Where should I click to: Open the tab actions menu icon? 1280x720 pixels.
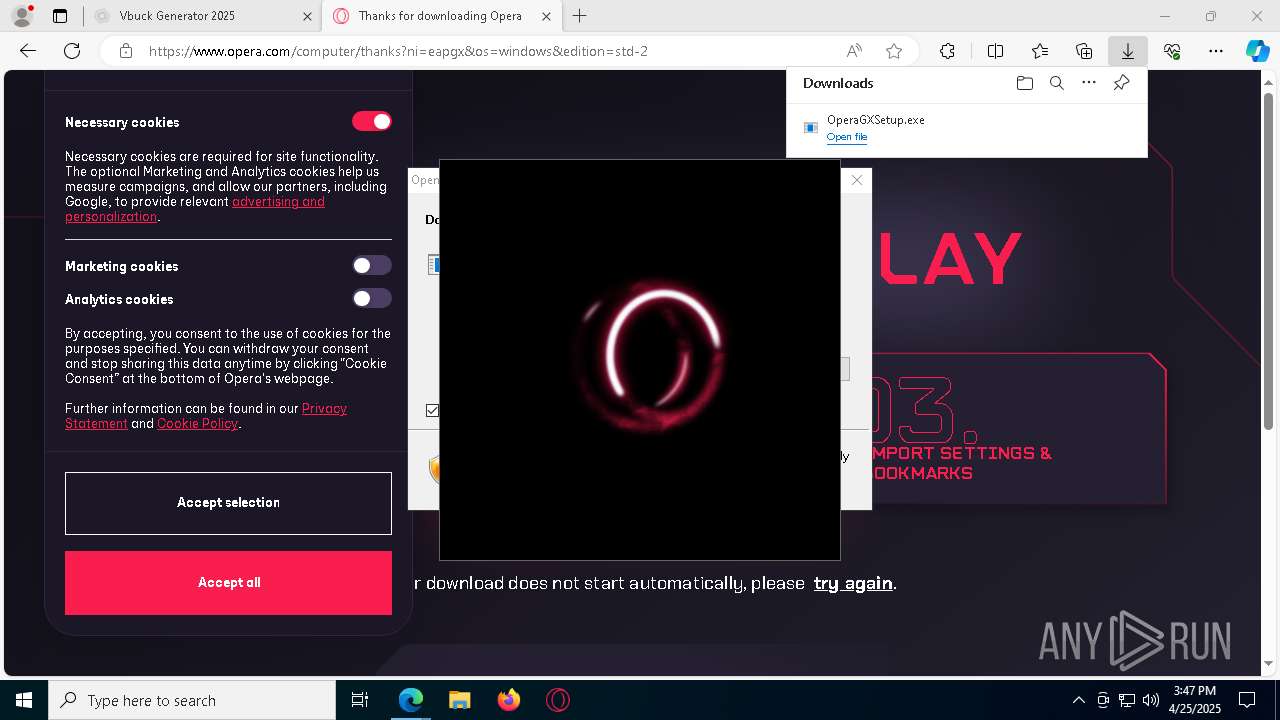pos(60,16)
